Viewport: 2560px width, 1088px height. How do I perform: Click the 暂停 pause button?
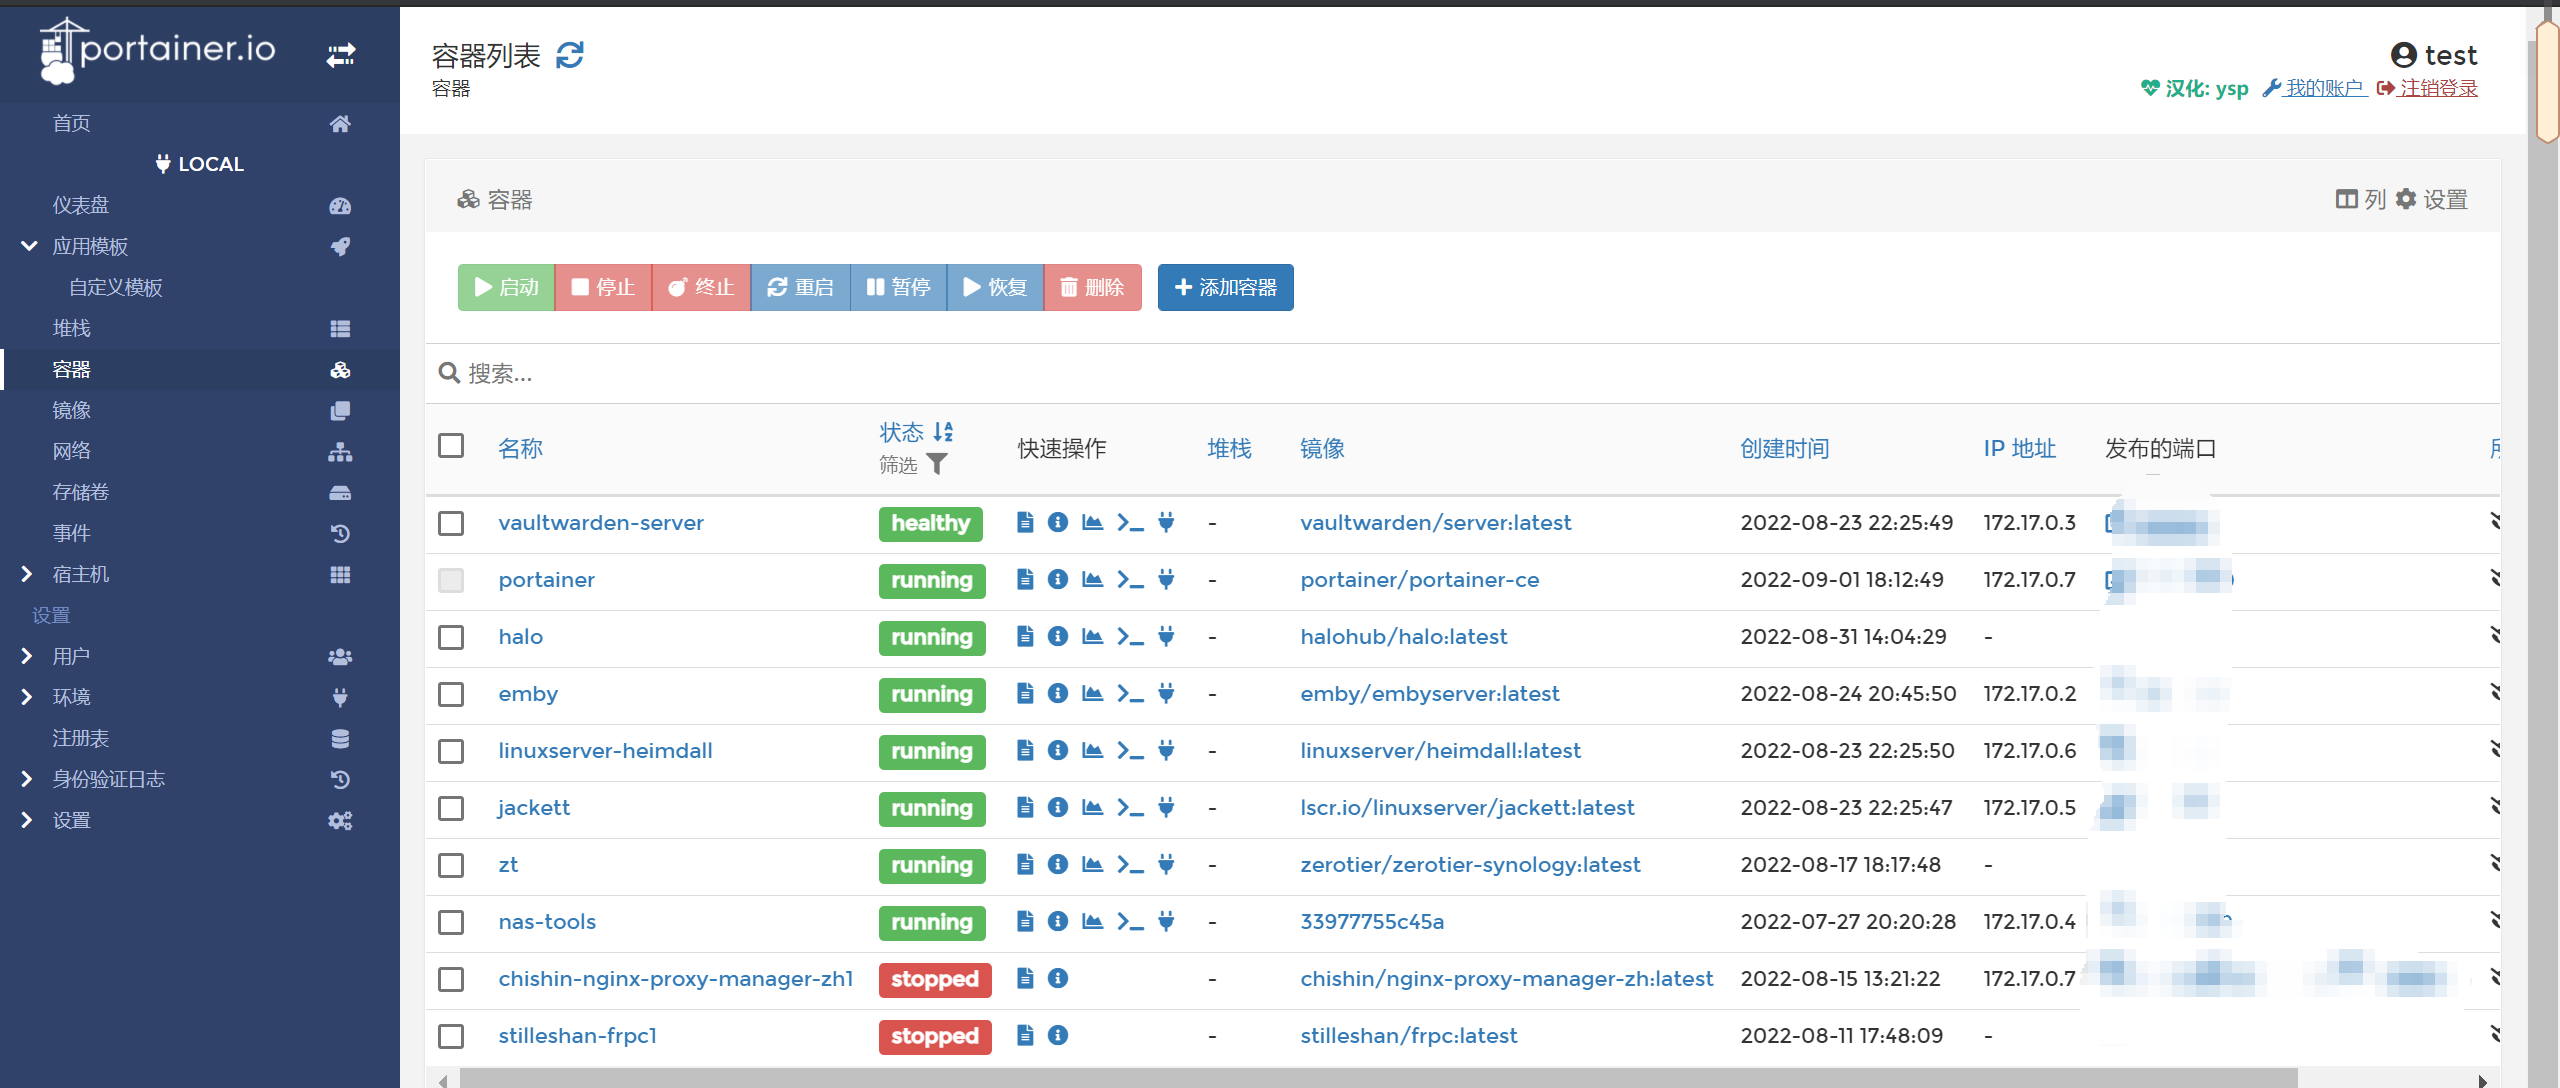898,287
